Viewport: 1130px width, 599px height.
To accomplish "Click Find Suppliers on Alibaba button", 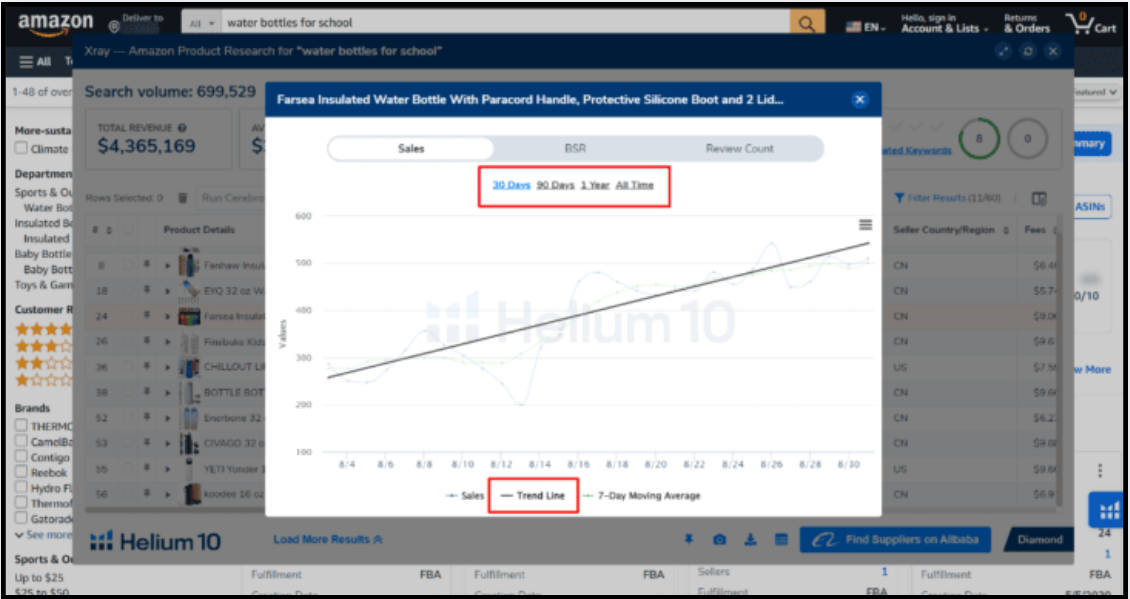I will pyautogui.click(x=895, y=540).
